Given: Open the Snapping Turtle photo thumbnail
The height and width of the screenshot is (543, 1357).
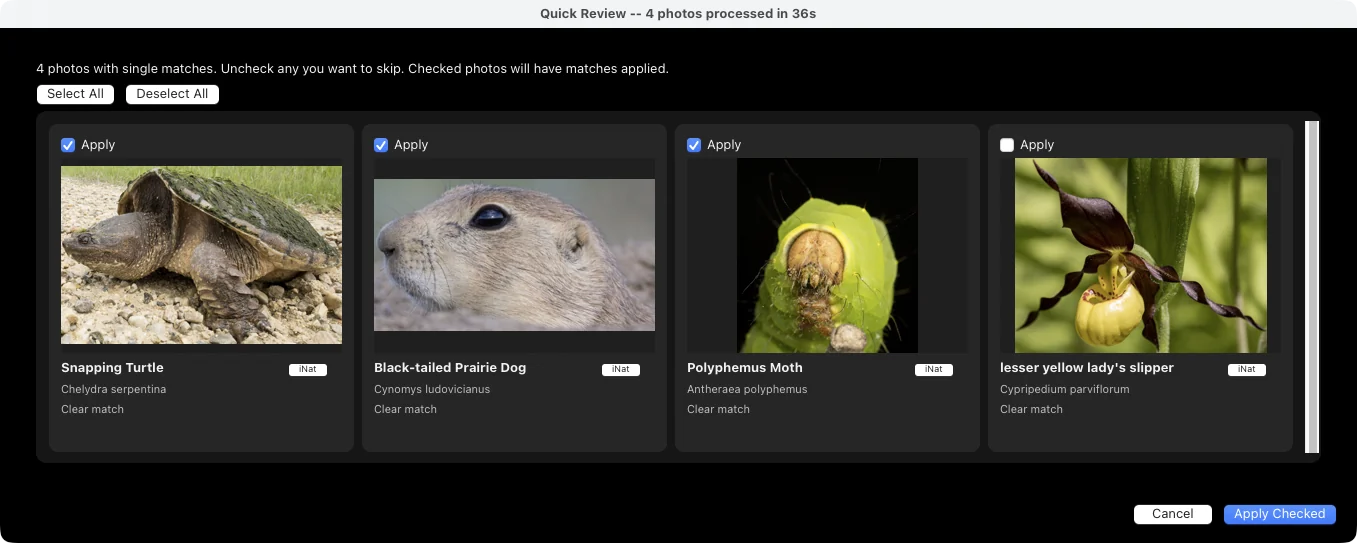Looking at the screenshot, I should [x=201, y=255].
